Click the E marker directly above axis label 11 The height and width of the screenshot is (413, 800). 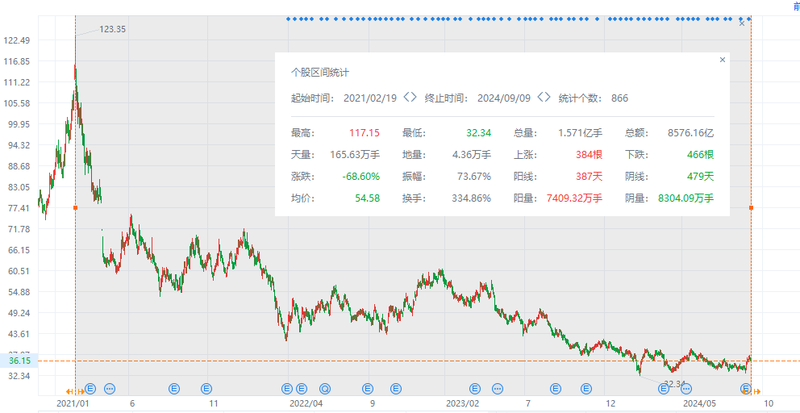coord(207,387)
